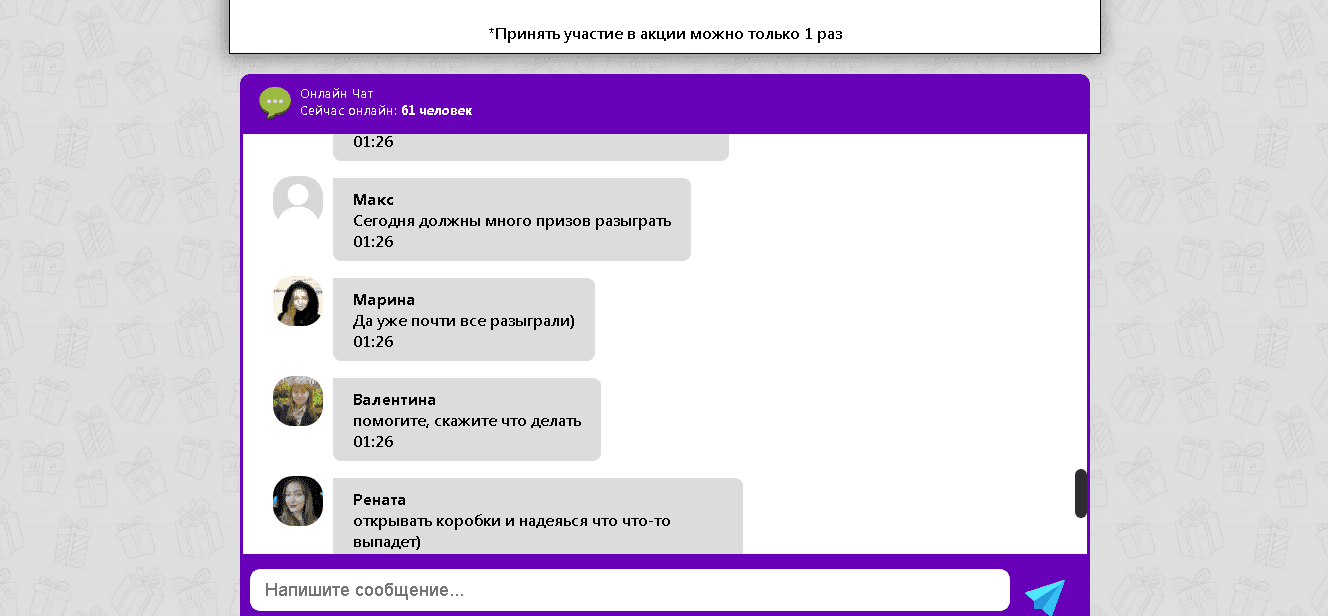Click the online status indicator showing 61 человек
This screenshot has width=1328, height=616.
(386, 110)
